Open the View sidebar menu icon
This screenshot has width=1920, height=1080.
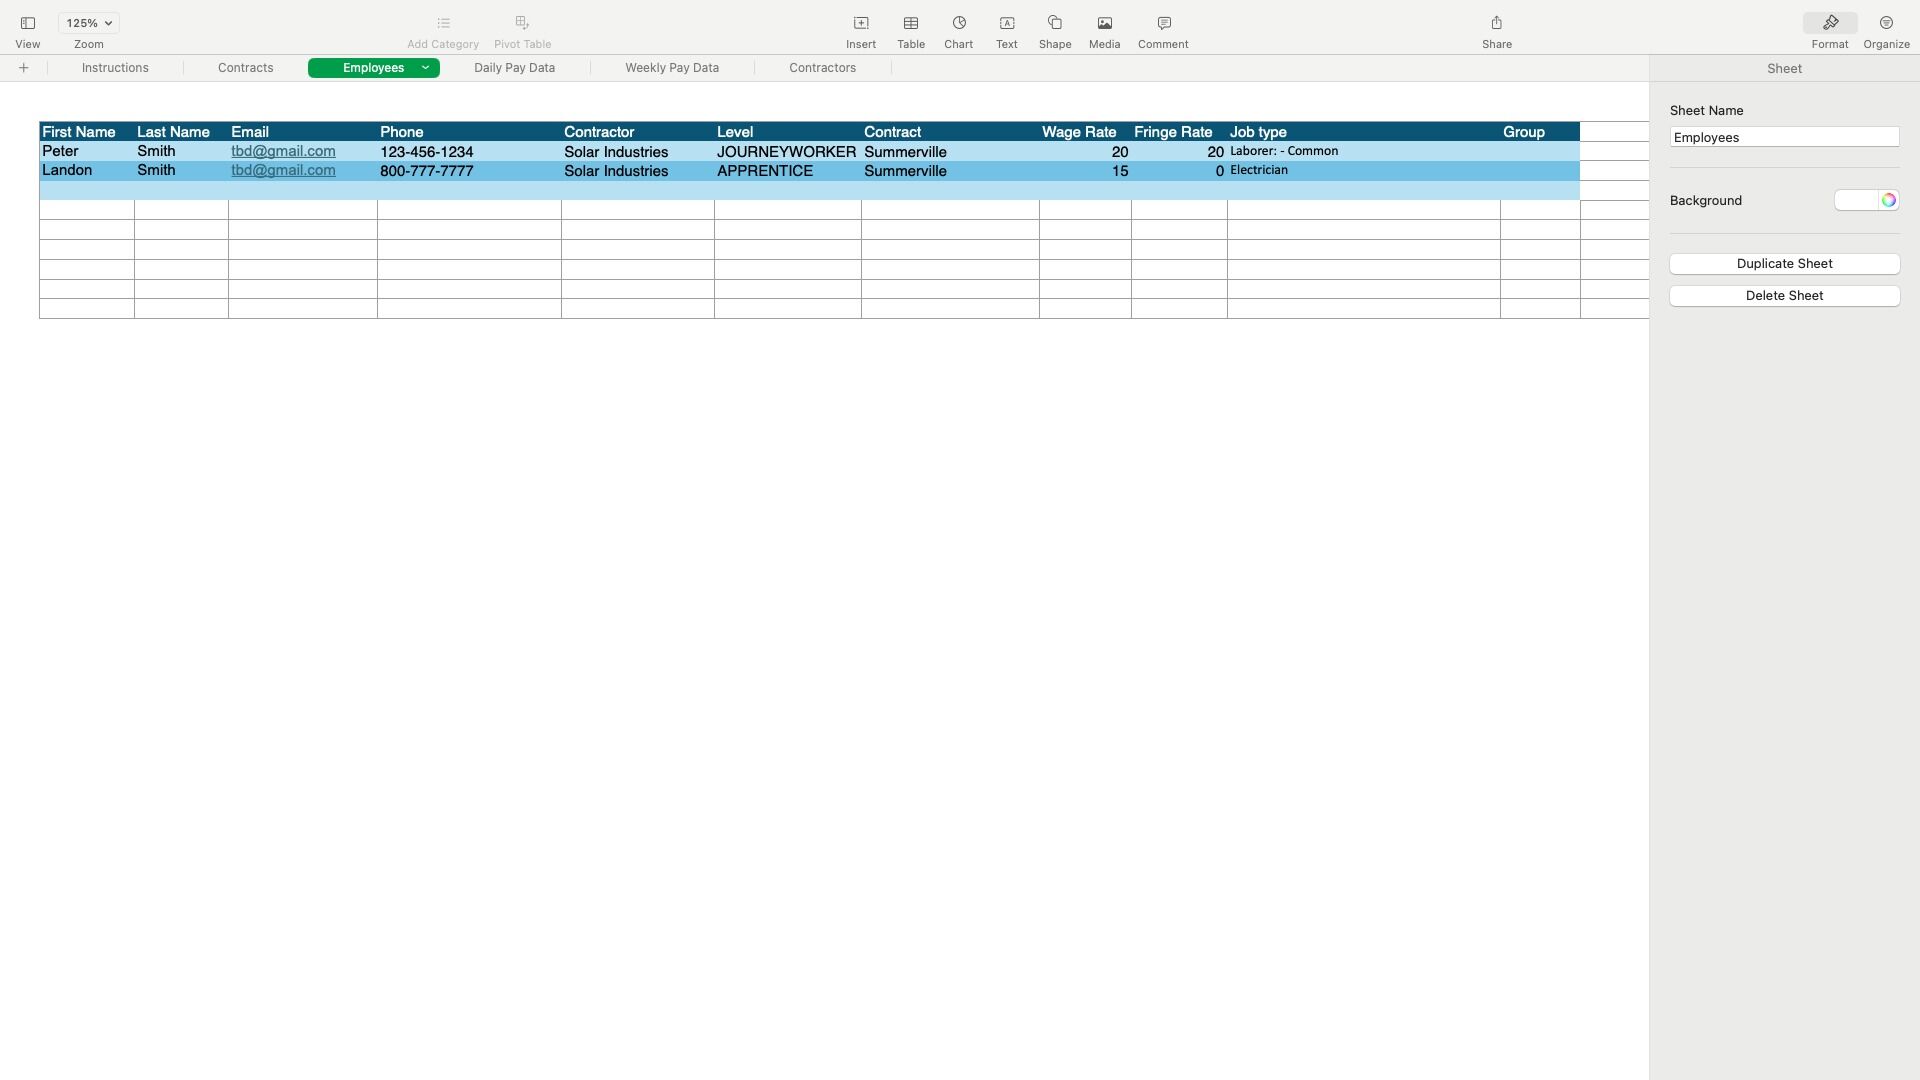[28, 23]
